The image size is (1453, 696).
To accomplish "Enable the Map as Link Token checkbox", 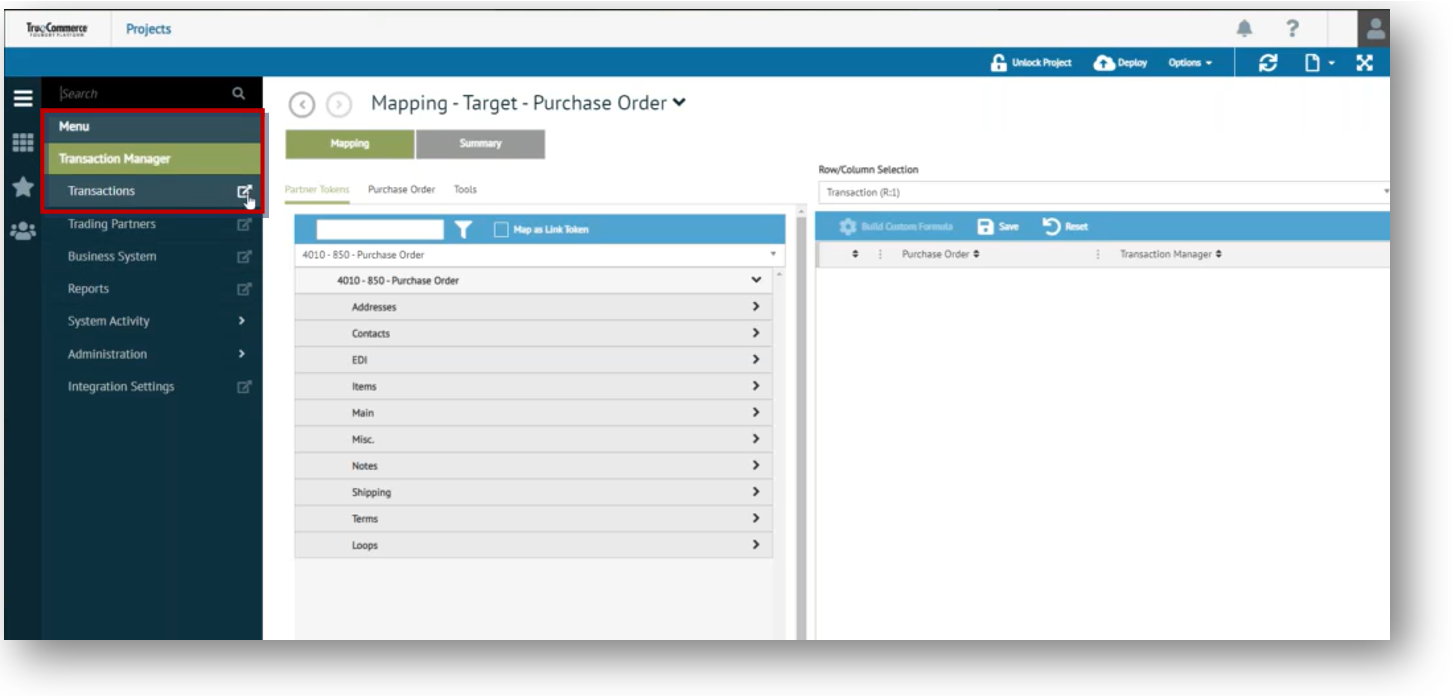I will tap(502, 230).
